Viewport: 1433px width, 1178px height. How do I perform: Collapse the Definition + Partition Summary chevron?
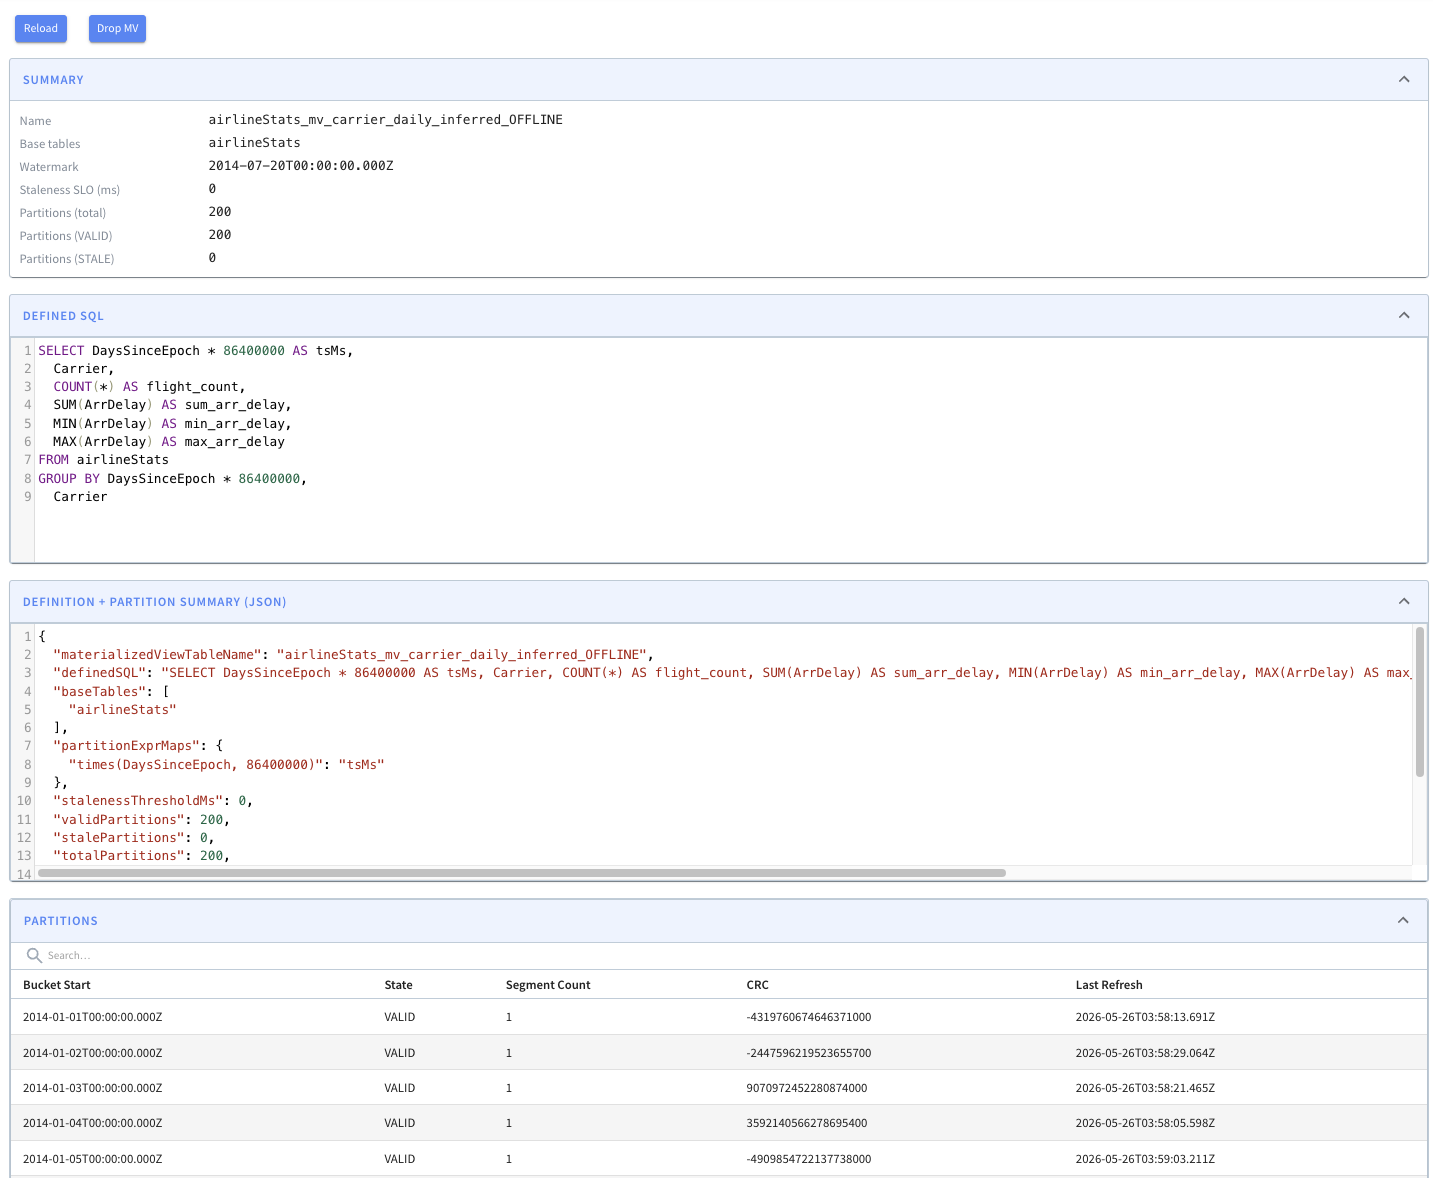1404,601
